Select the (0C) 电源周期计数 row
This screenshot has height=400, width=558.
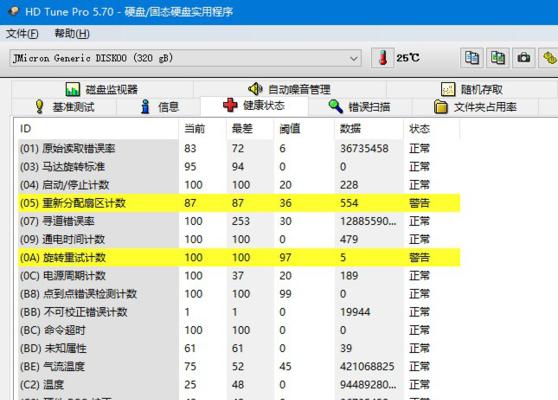pyautogui.click(x=239, y=275)
